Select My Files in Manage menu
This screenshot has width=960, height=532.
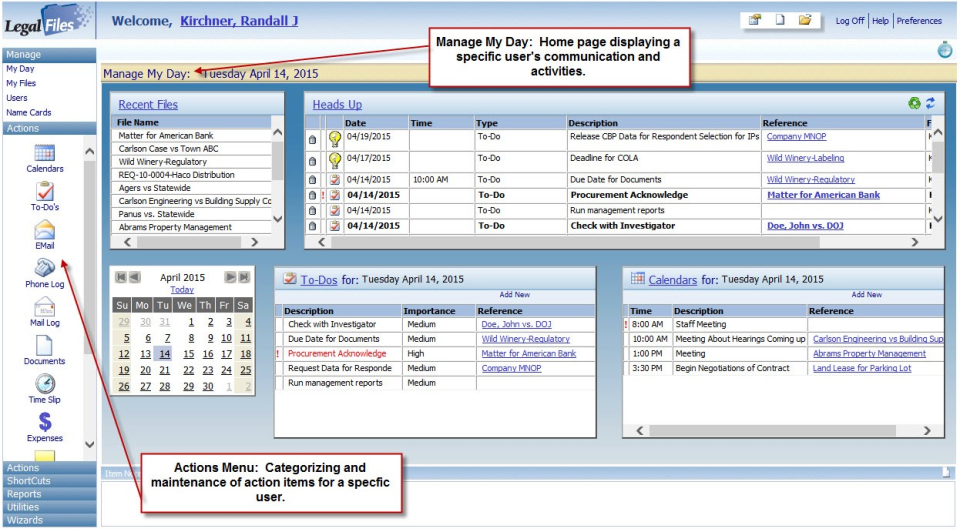[x=21, y=83]
